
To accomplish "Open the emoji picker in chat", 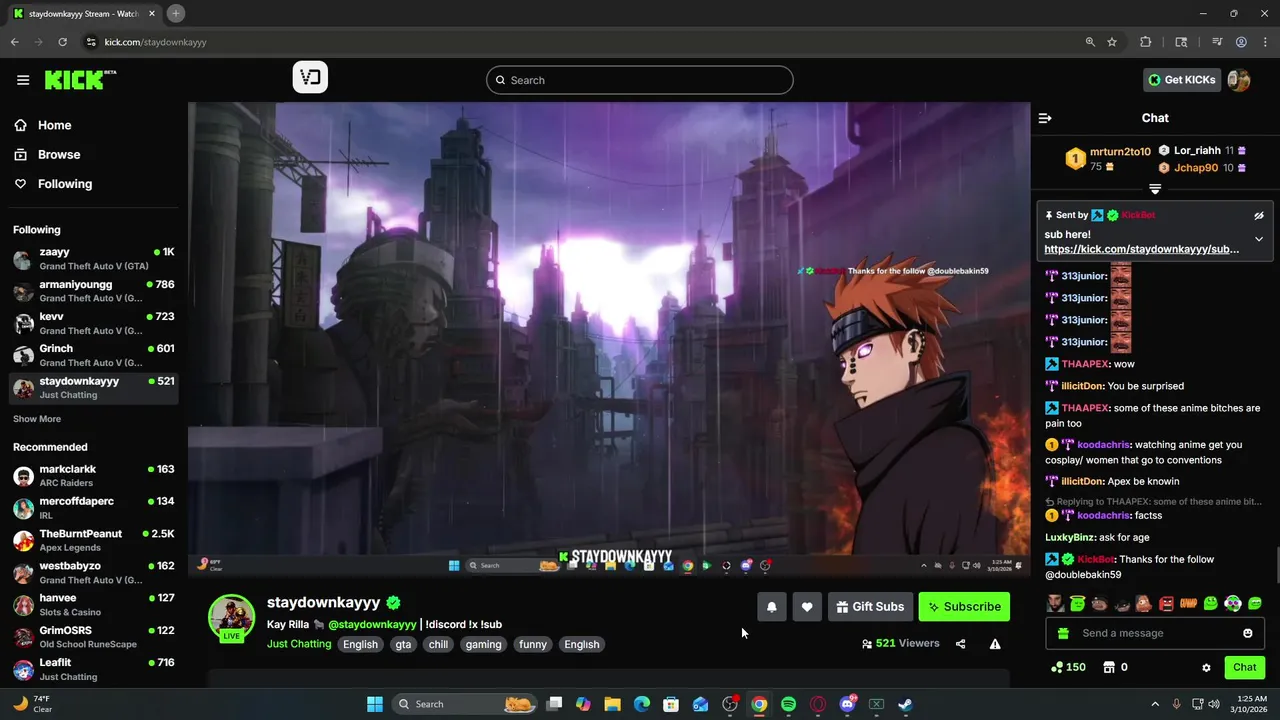I will click(1247, 633).
